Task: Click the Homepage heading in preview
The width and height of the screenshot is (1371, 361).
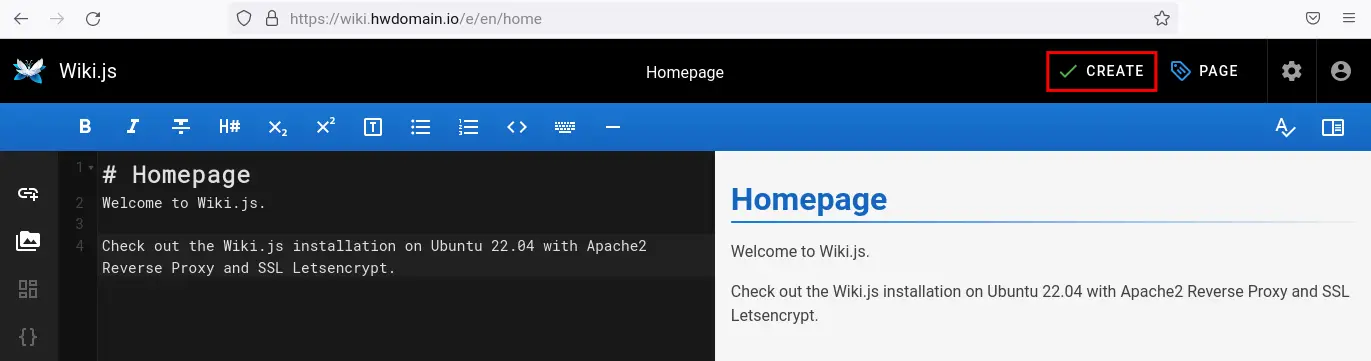Action: point(809,199)
